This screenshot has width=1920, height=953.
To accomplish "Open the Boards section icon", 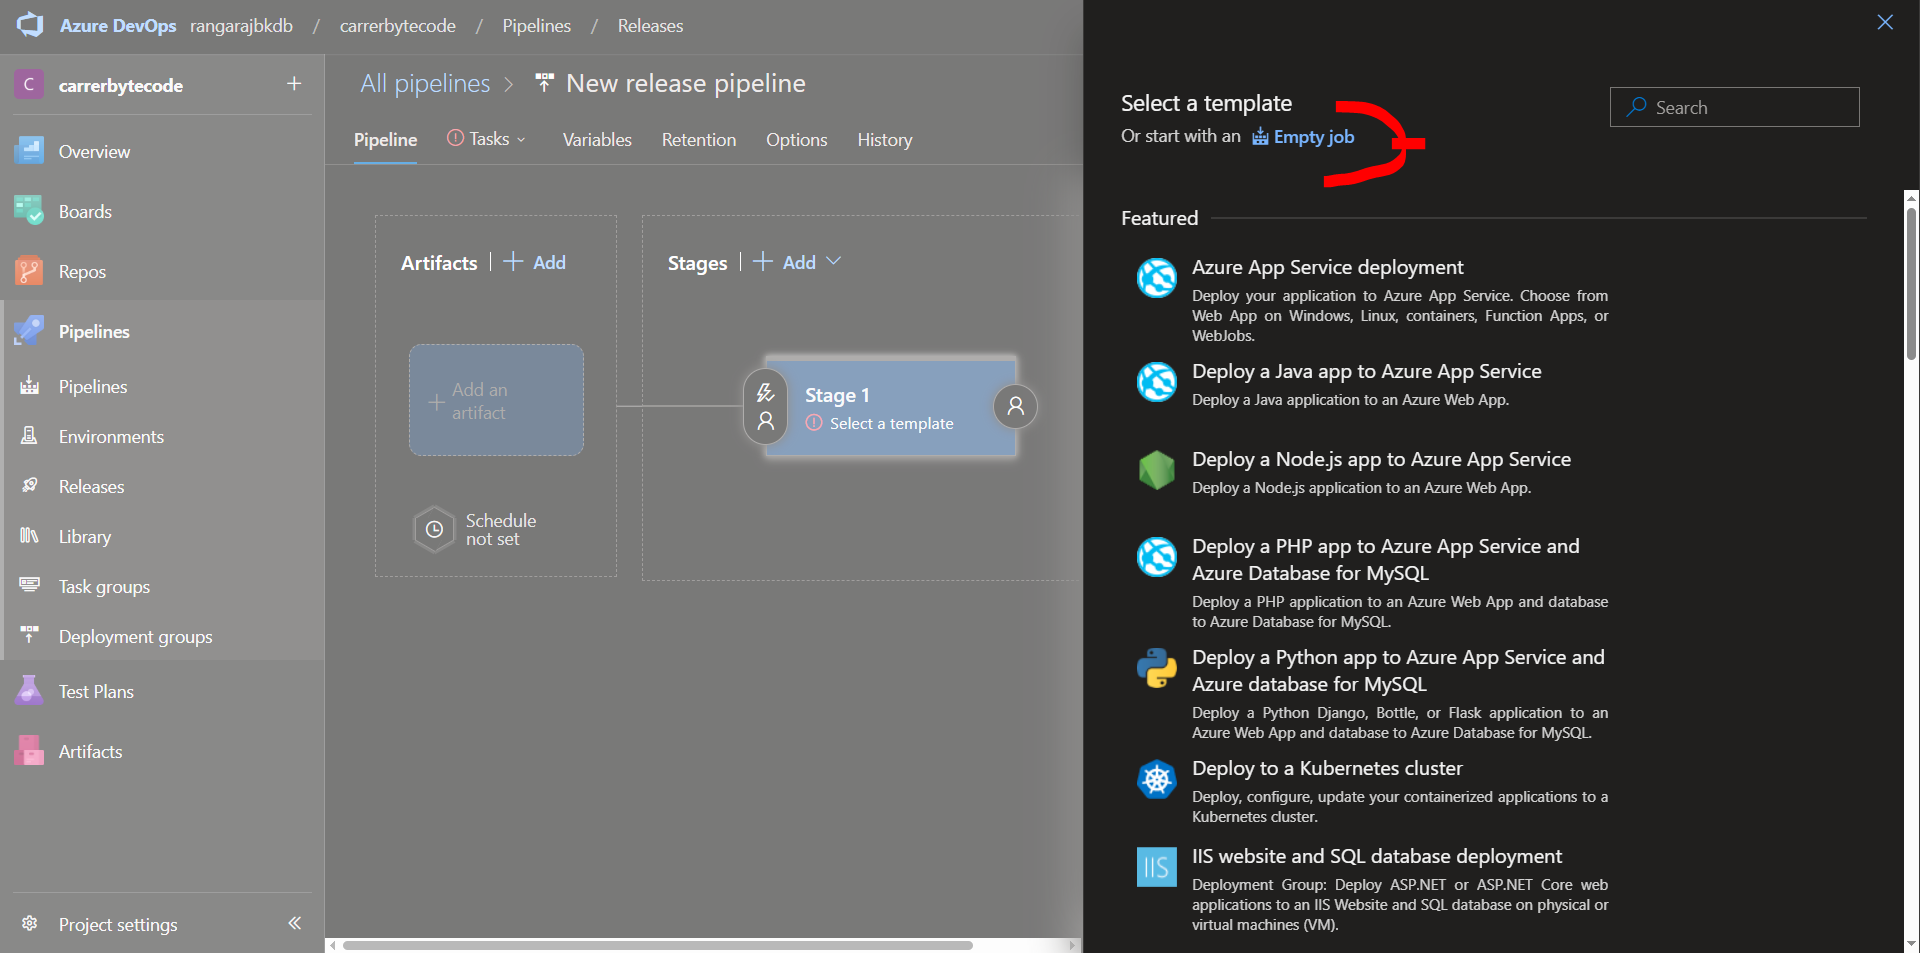I will point(27,211).
